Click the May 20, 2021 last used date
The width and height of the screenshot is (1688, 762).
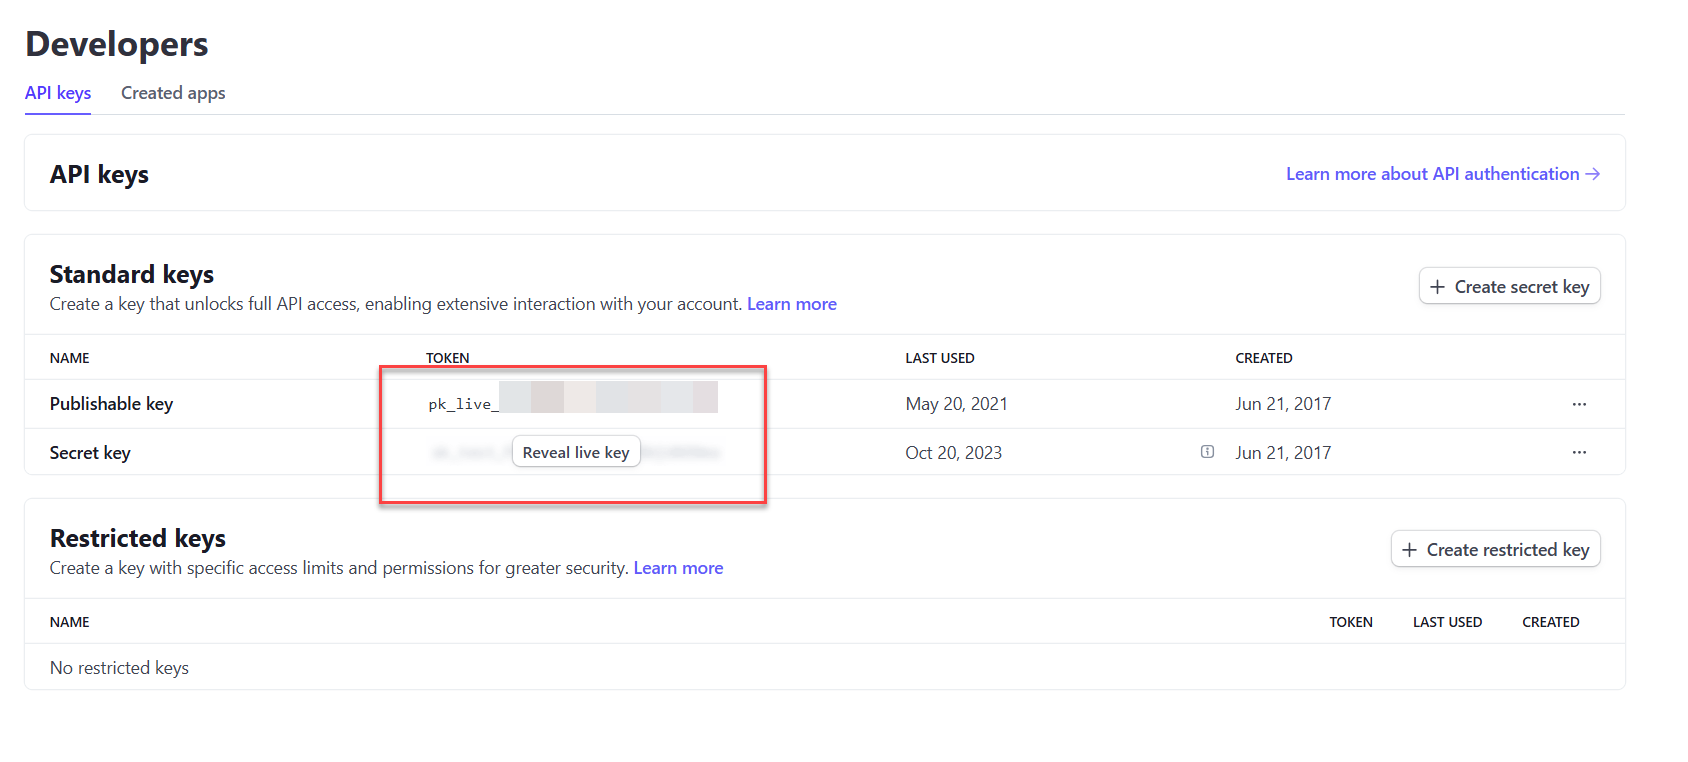tap(956, 404)
